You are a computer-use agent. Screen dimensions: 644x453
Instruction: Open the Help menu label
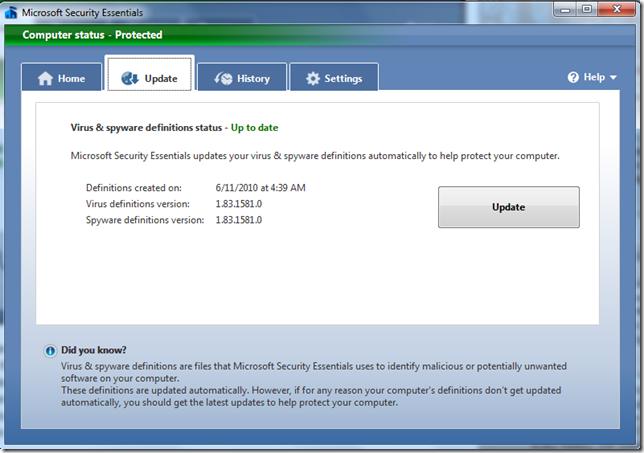[594, 77]
